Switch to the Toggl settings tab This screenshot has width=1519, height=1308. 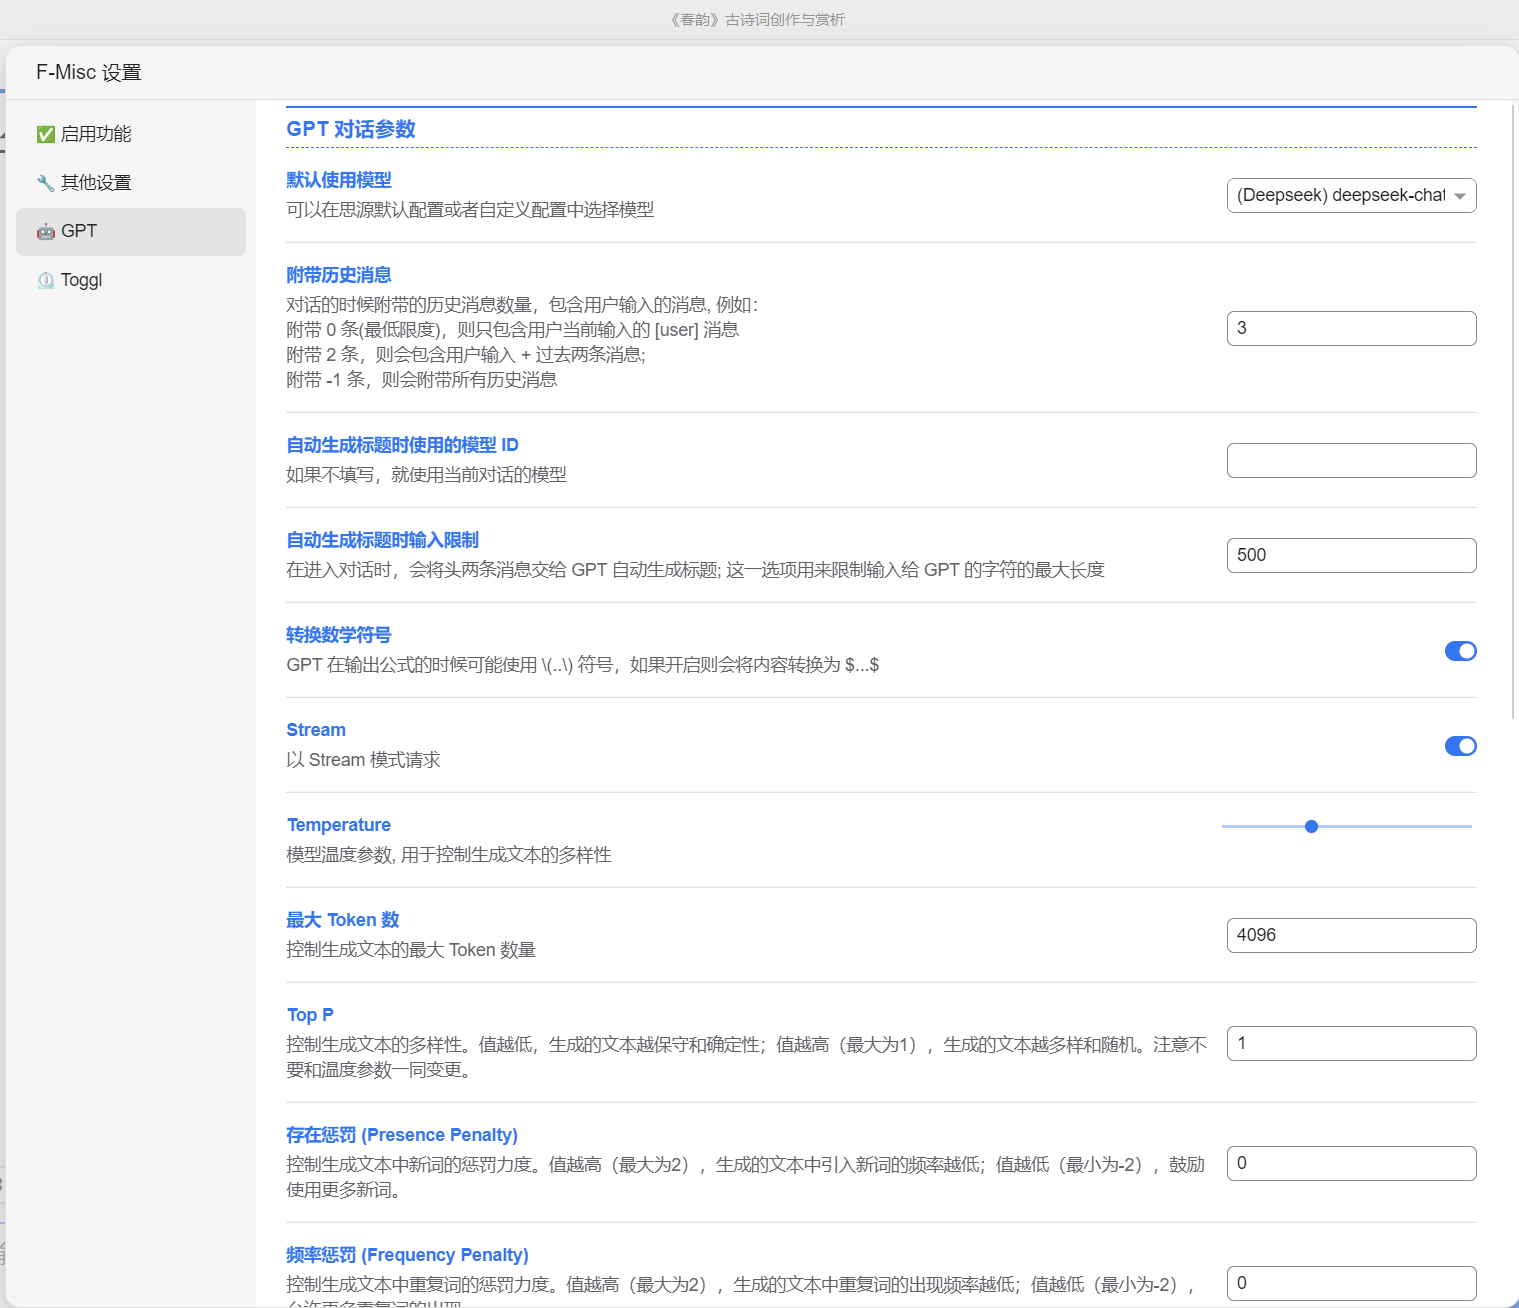pyautogui.click(x=131, y=280)
